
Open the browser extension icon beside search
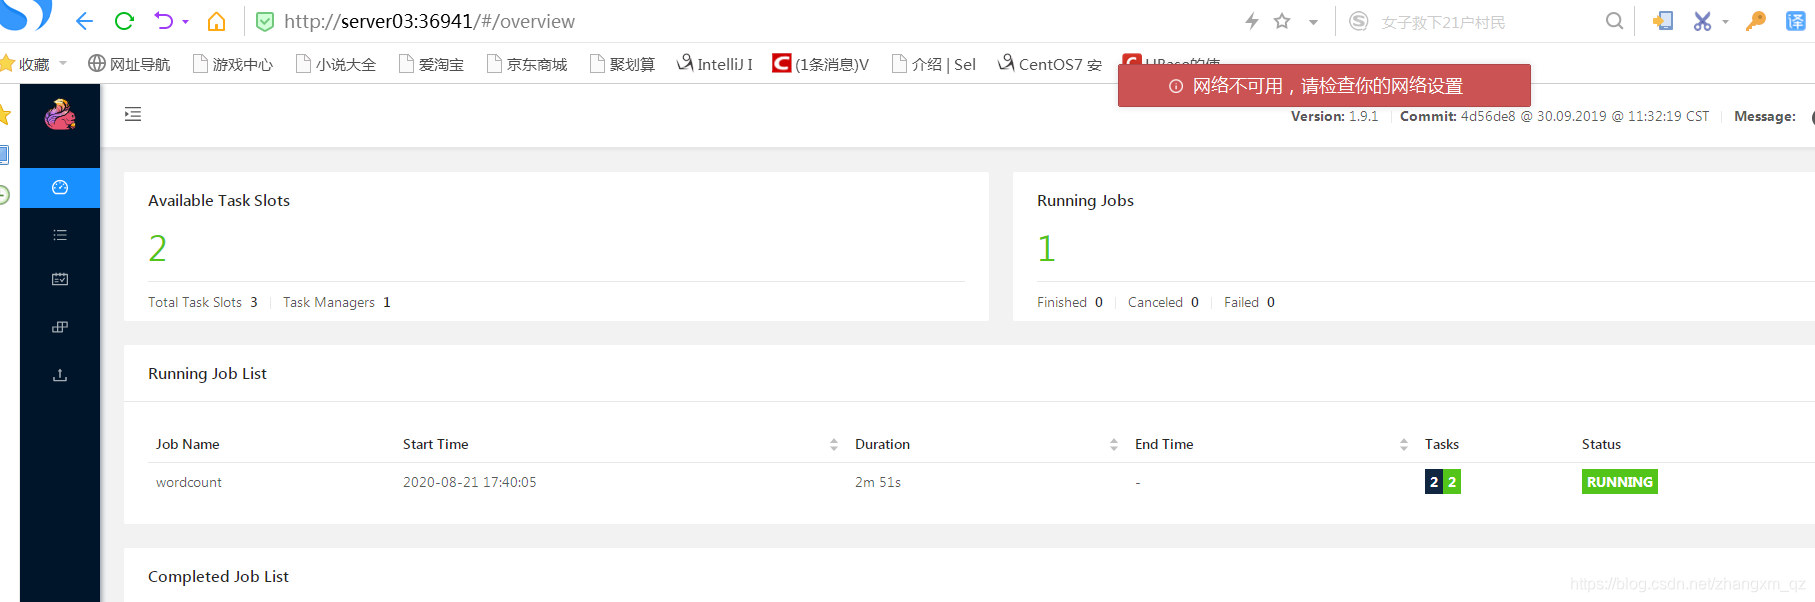coord(1662,21)
